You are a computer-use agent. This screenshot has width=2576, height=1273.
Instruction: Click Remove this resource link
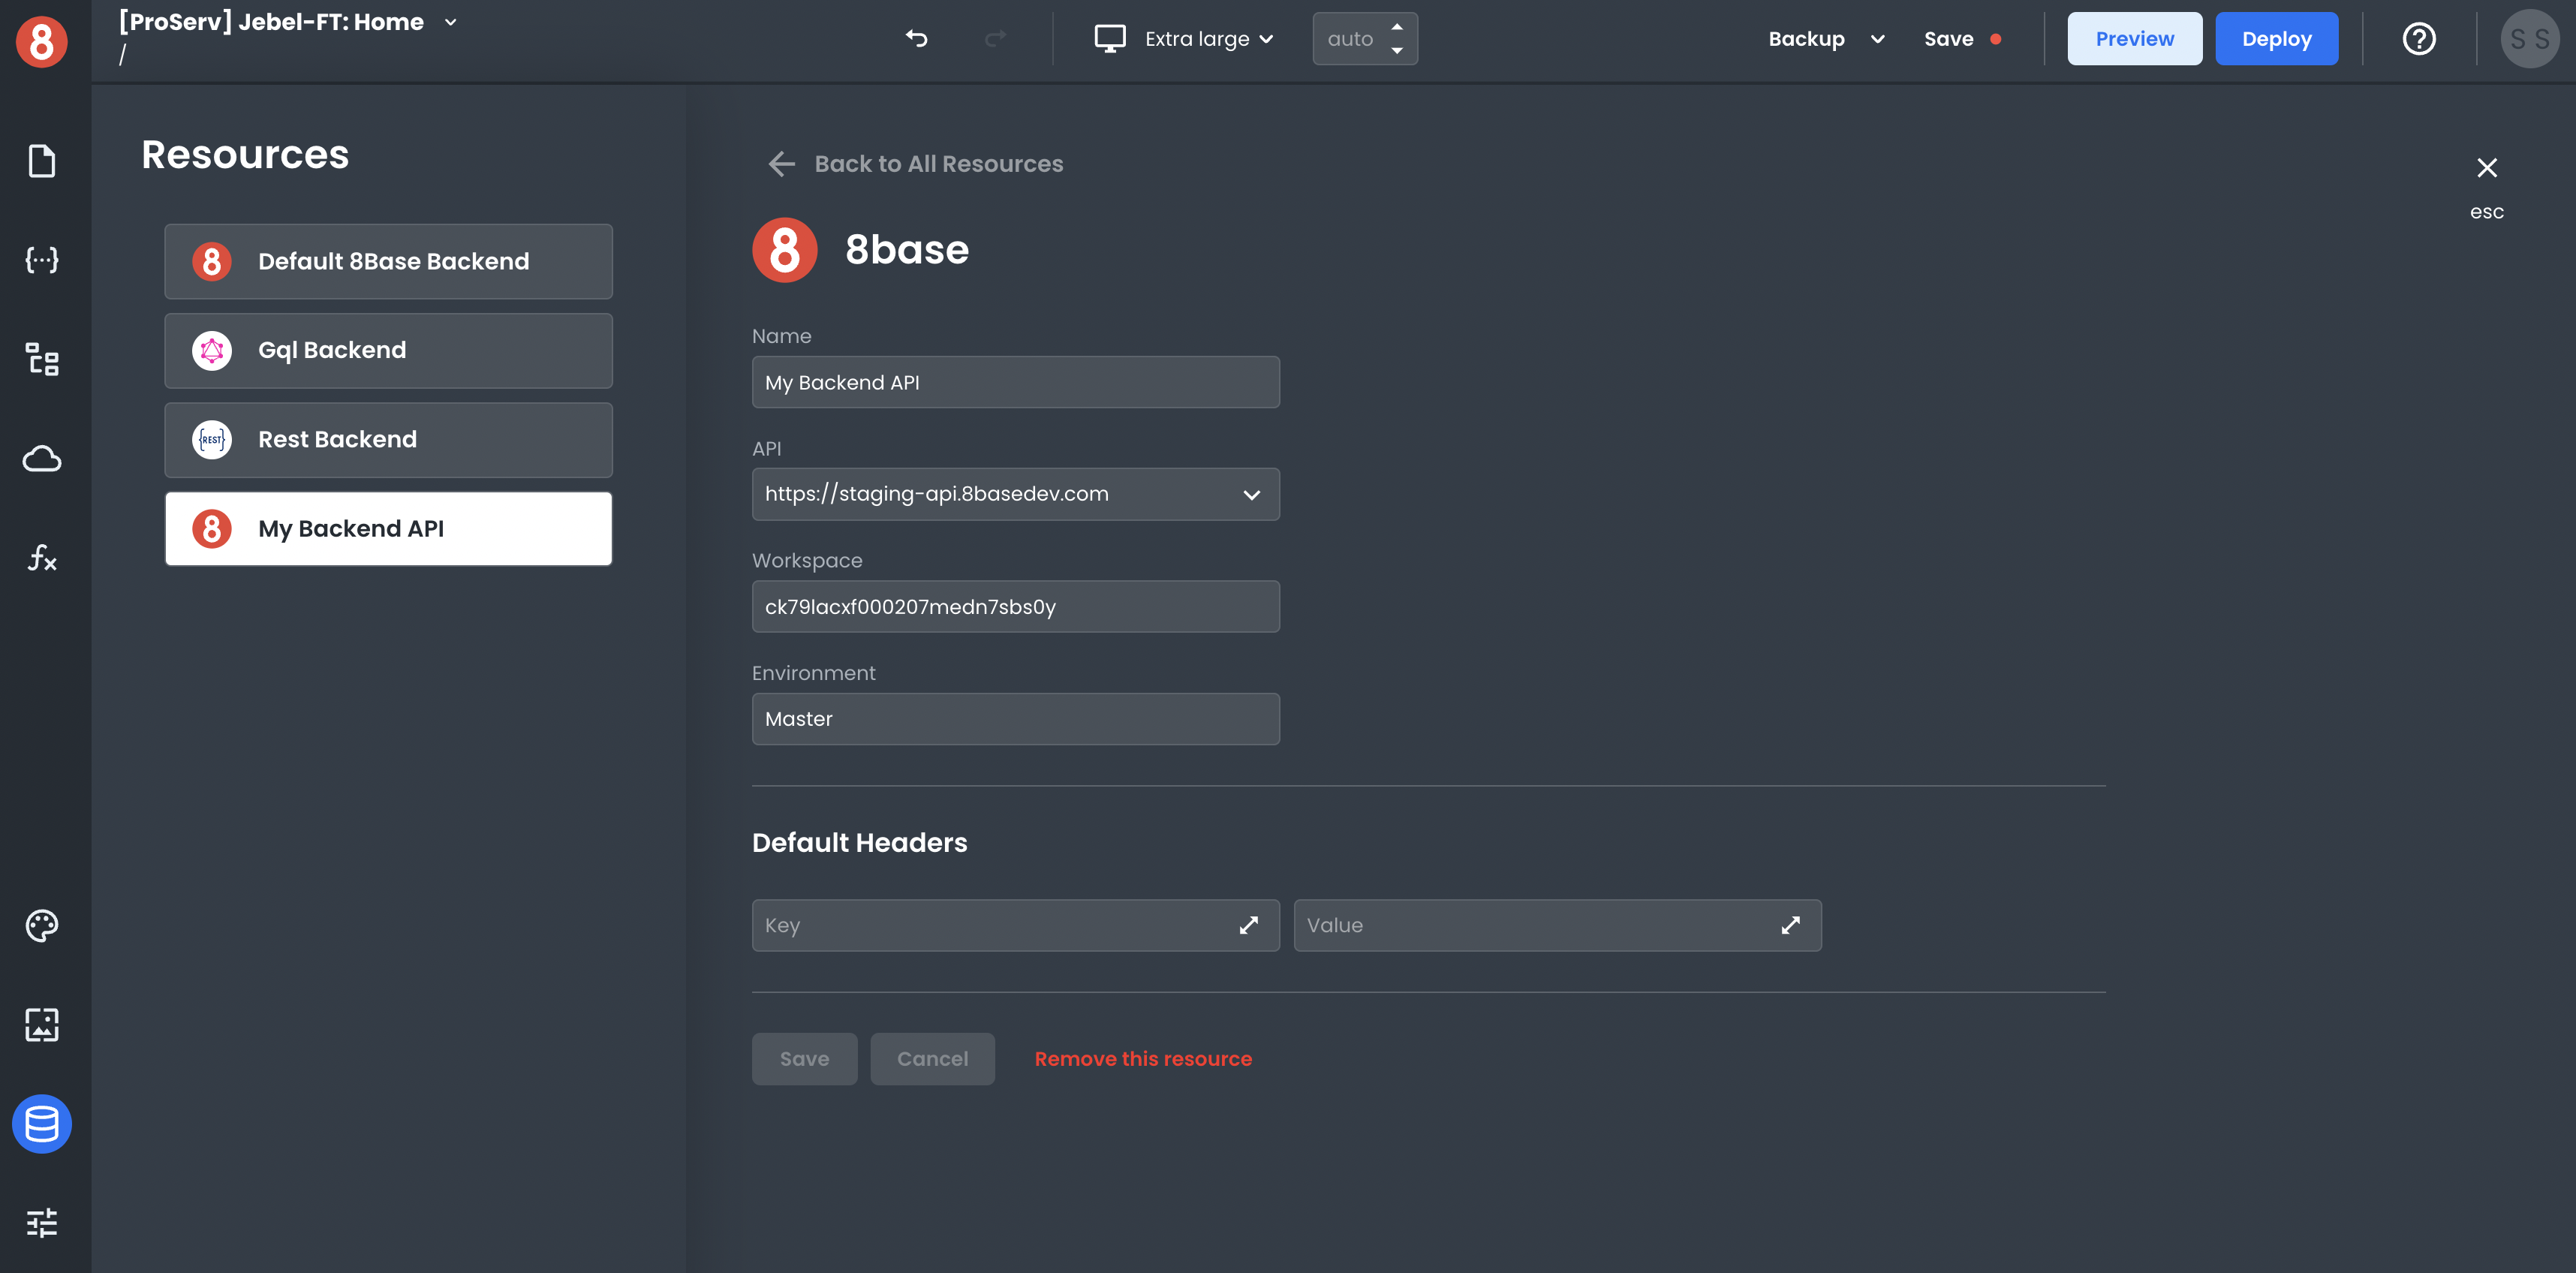tap(1142, 1058)
